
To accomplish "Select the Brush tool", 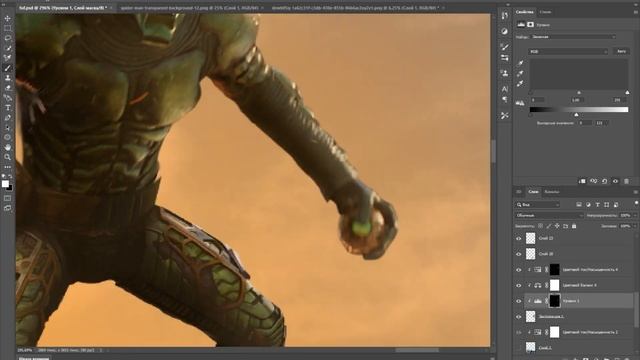I will click(x=7, y=68).
